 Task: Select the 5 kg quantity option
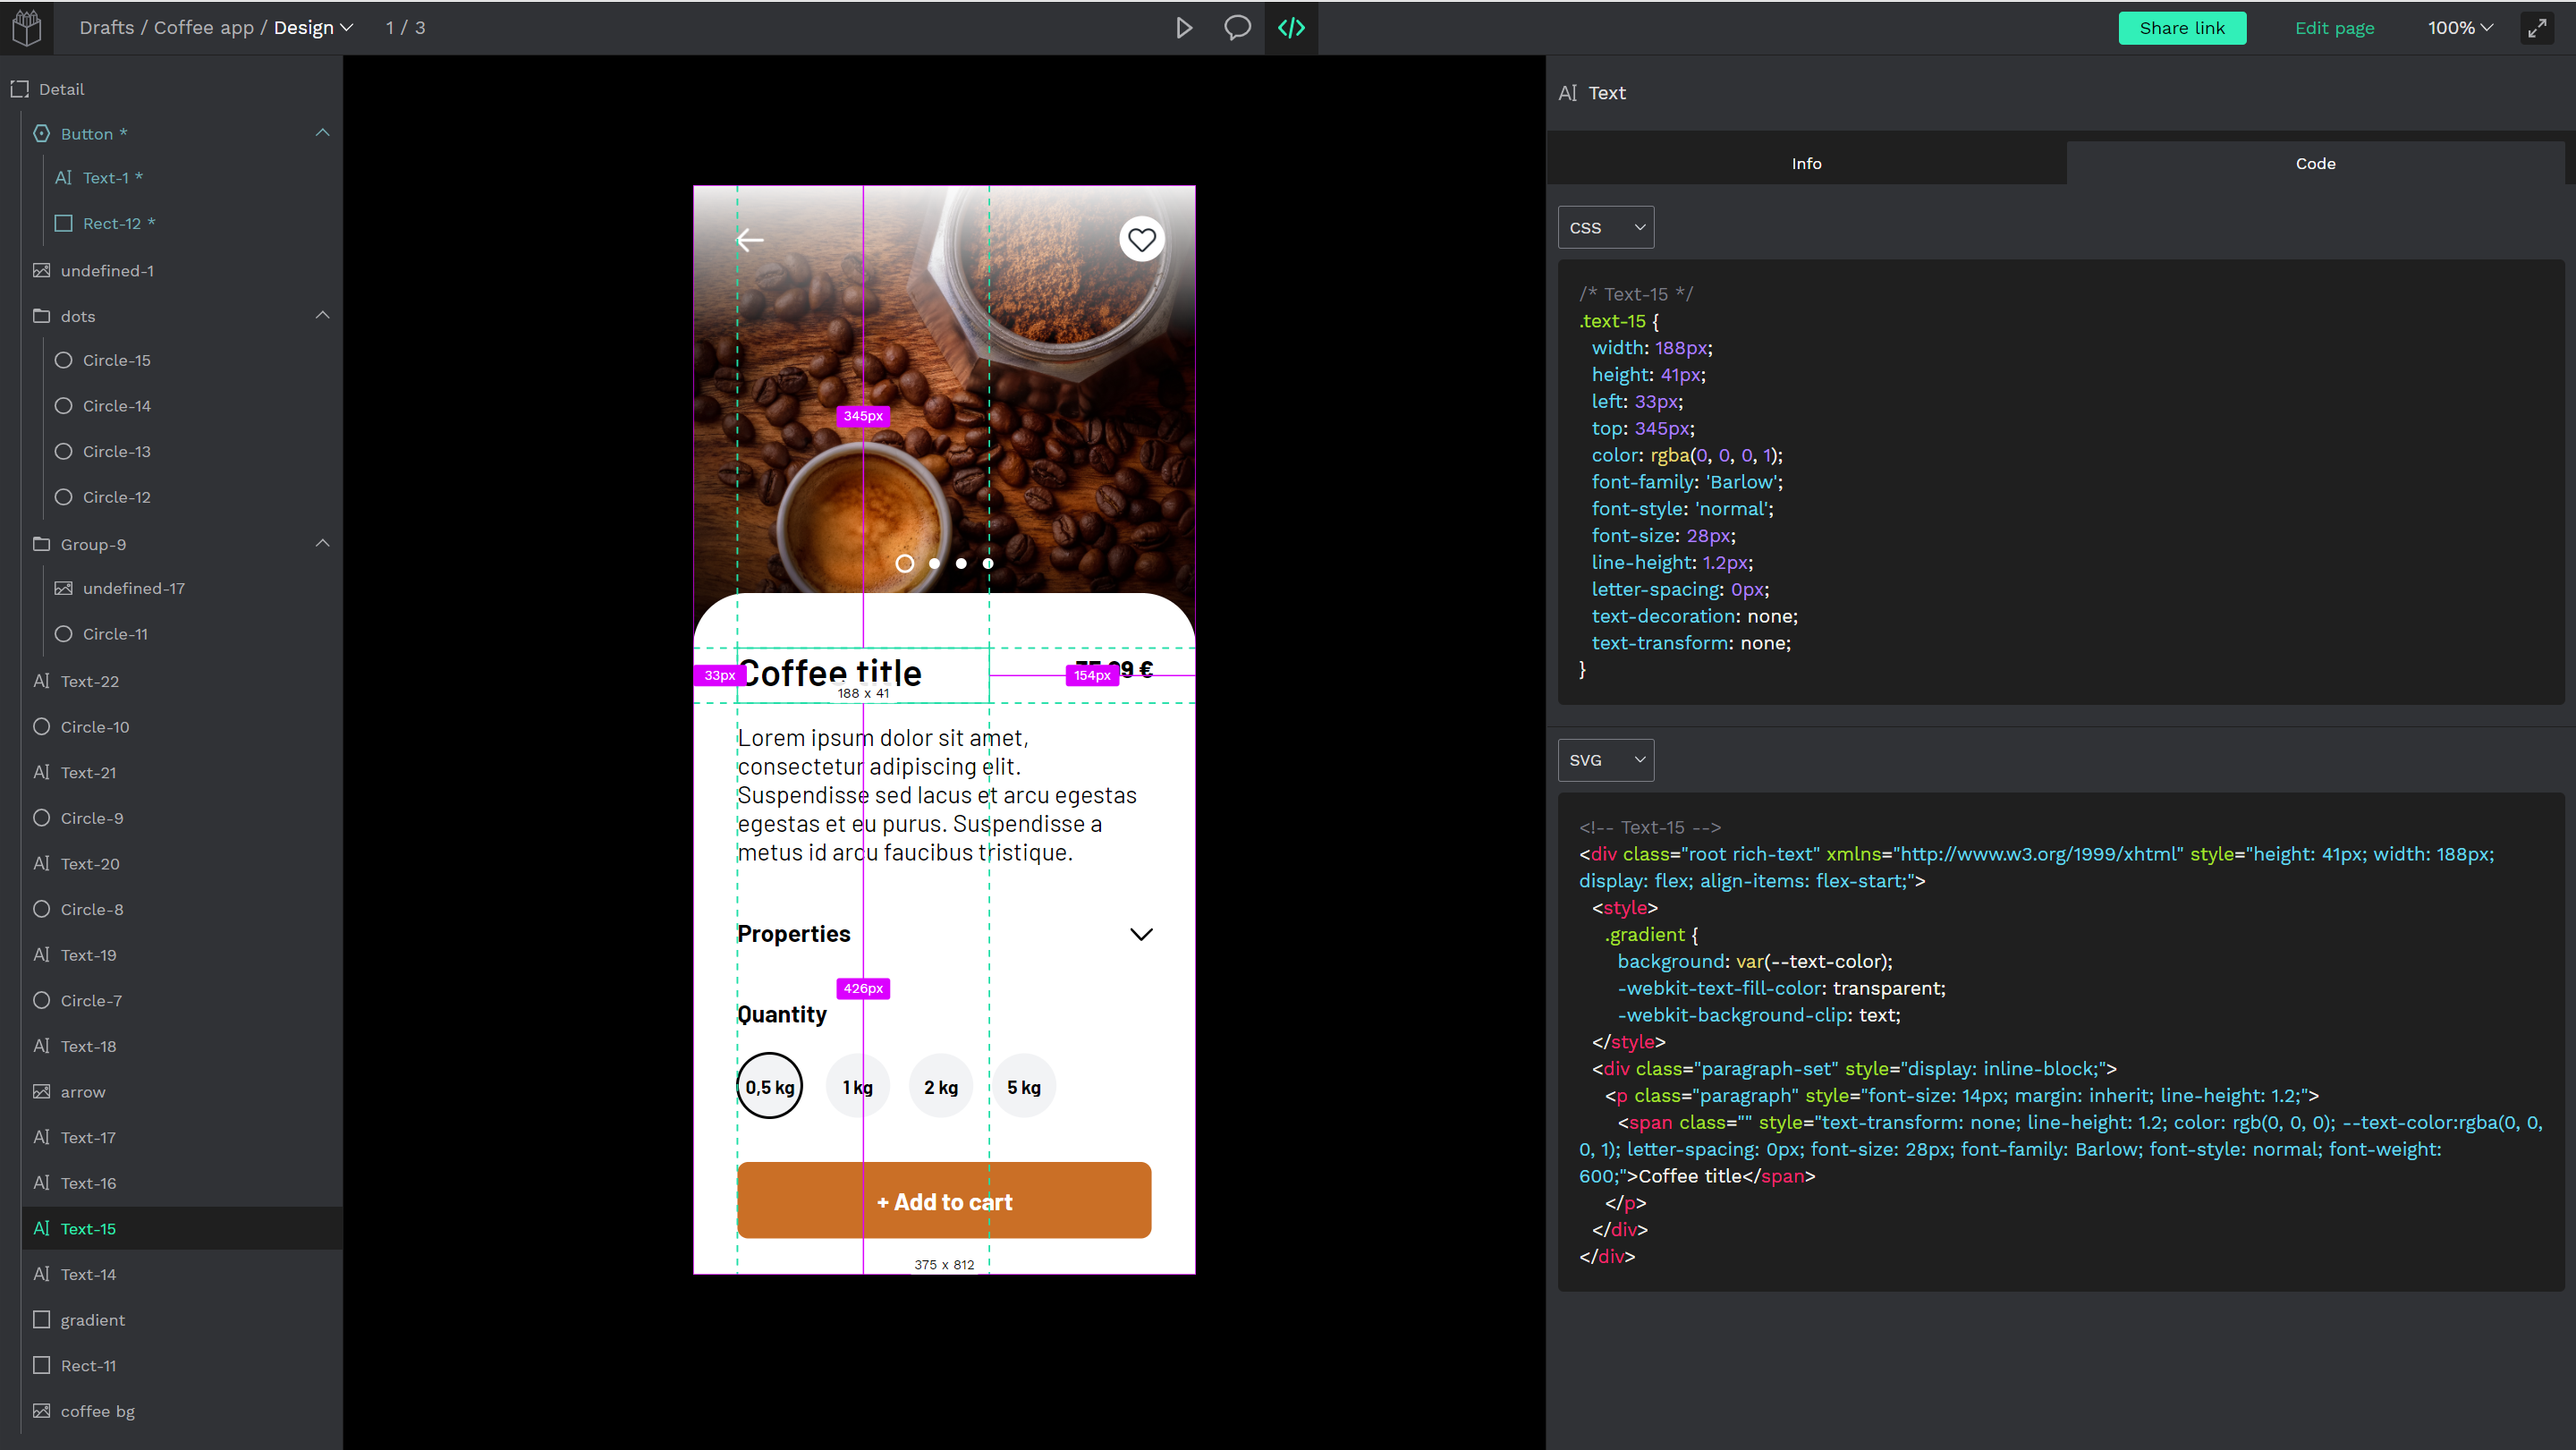[1023, 1087]
